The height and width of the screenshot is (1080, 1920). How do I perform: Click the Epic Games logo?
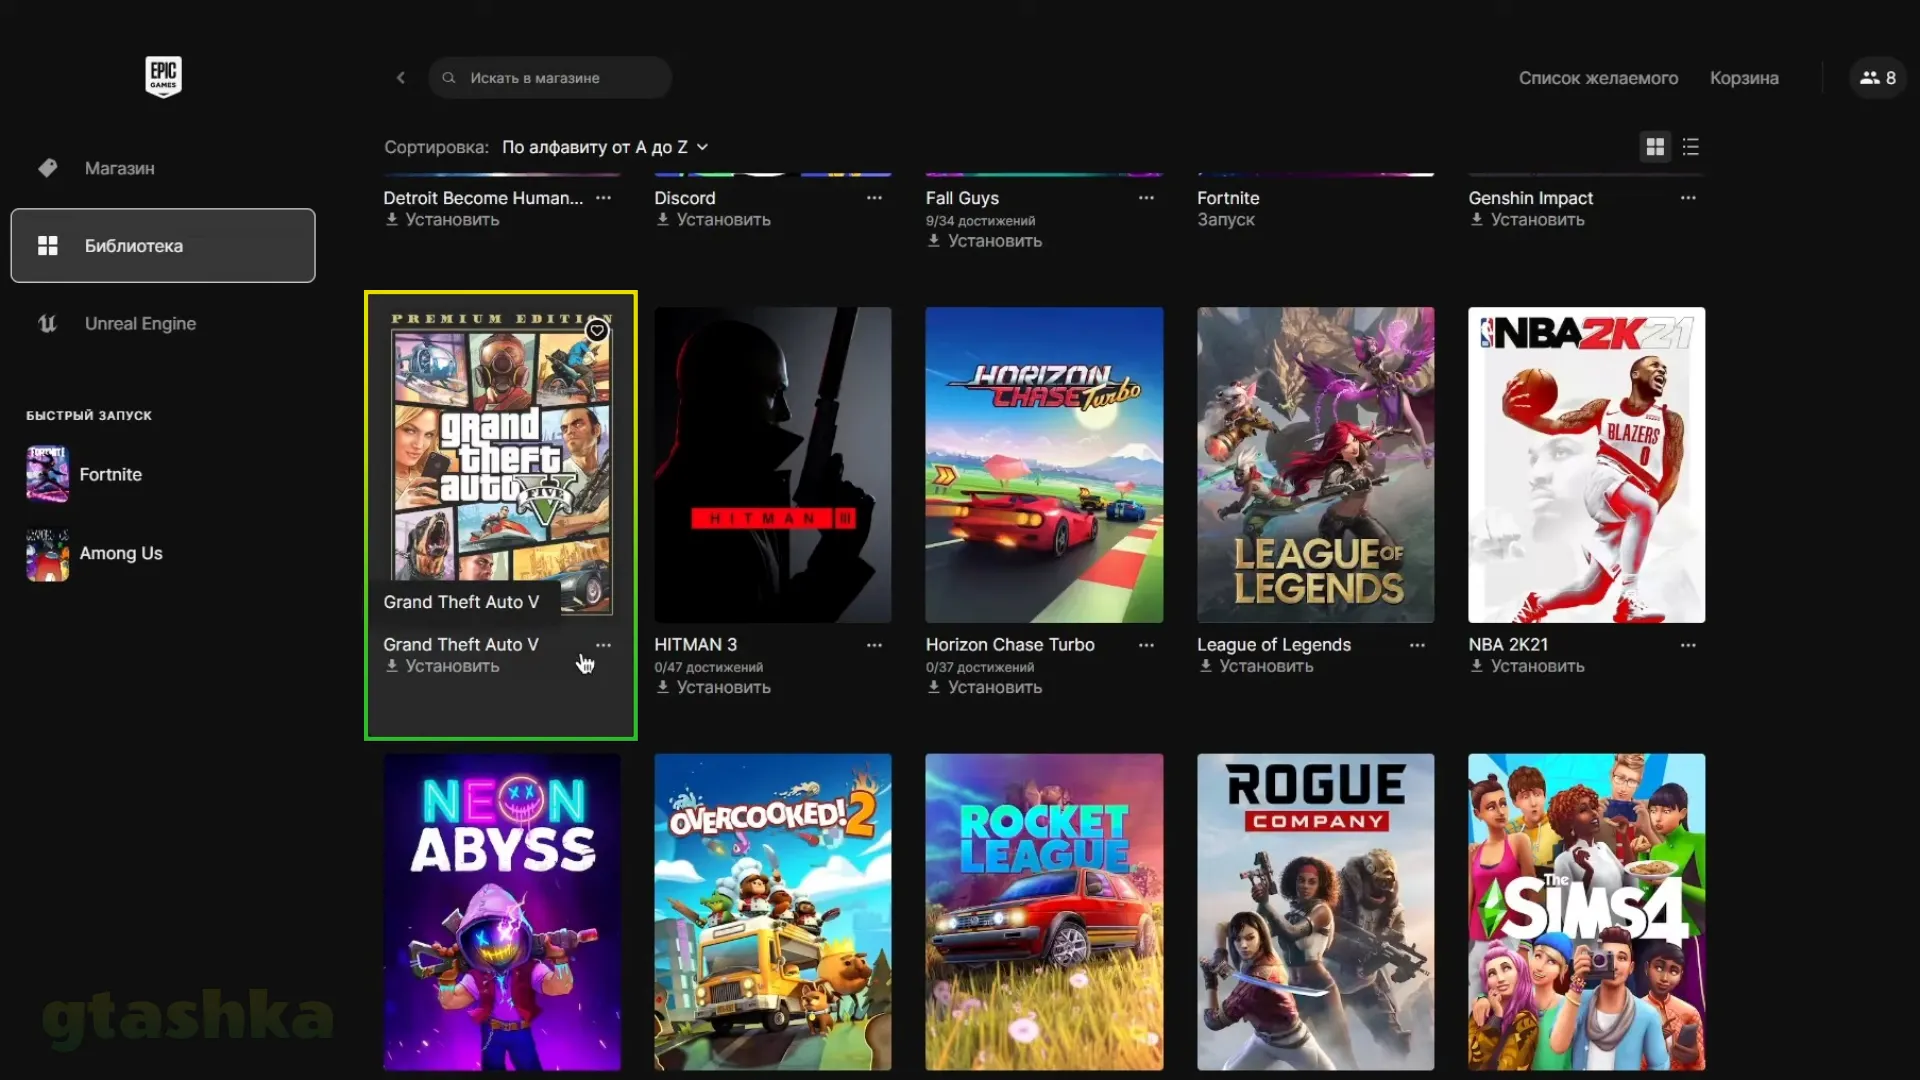(x=163, y=76)
